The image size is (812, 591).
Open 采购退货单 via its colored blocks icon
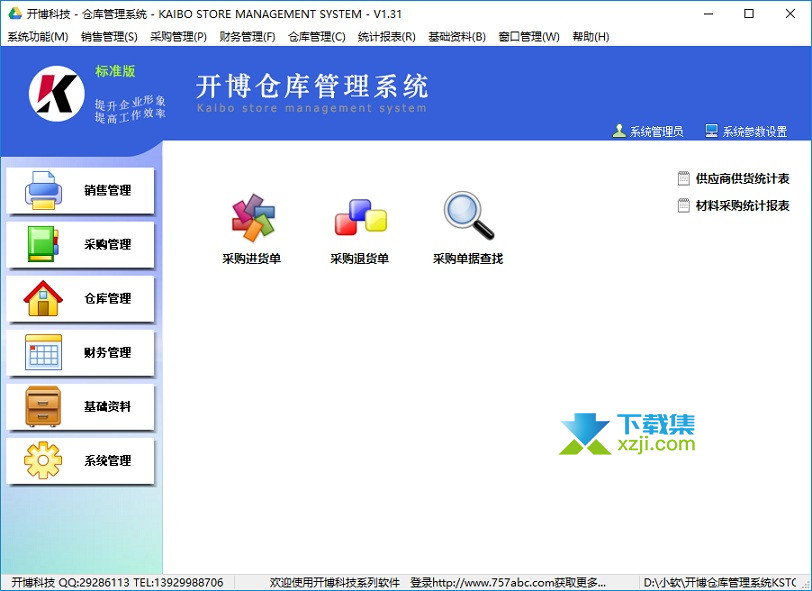click(x=361, y=217)
